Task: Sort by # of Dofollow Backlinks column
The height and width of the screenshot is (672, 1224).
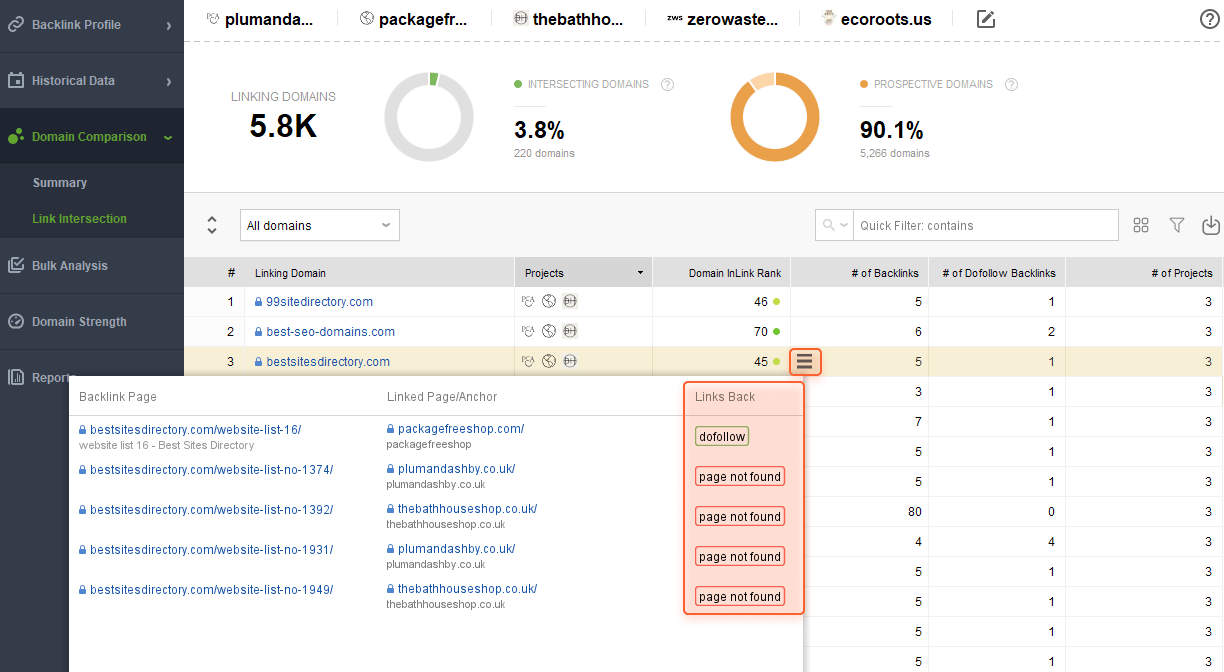Action: click(999, 273)
